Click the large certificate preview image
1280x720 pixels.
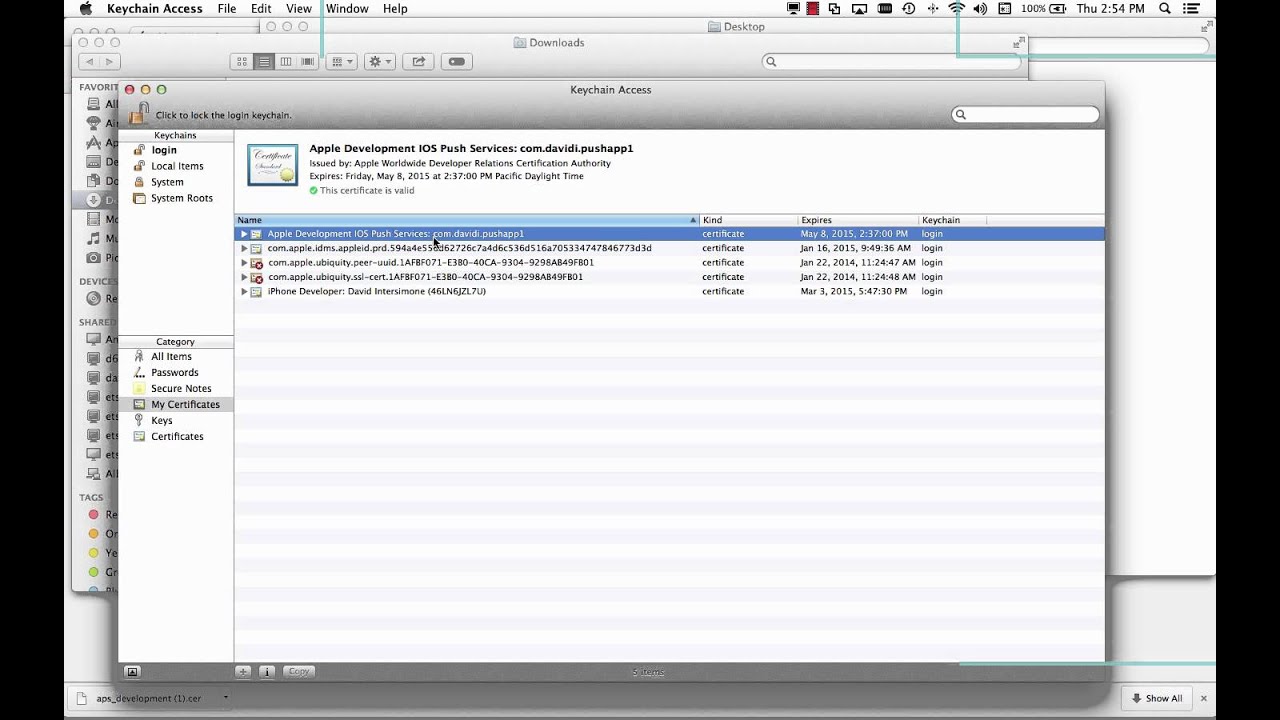coord(273,166)
